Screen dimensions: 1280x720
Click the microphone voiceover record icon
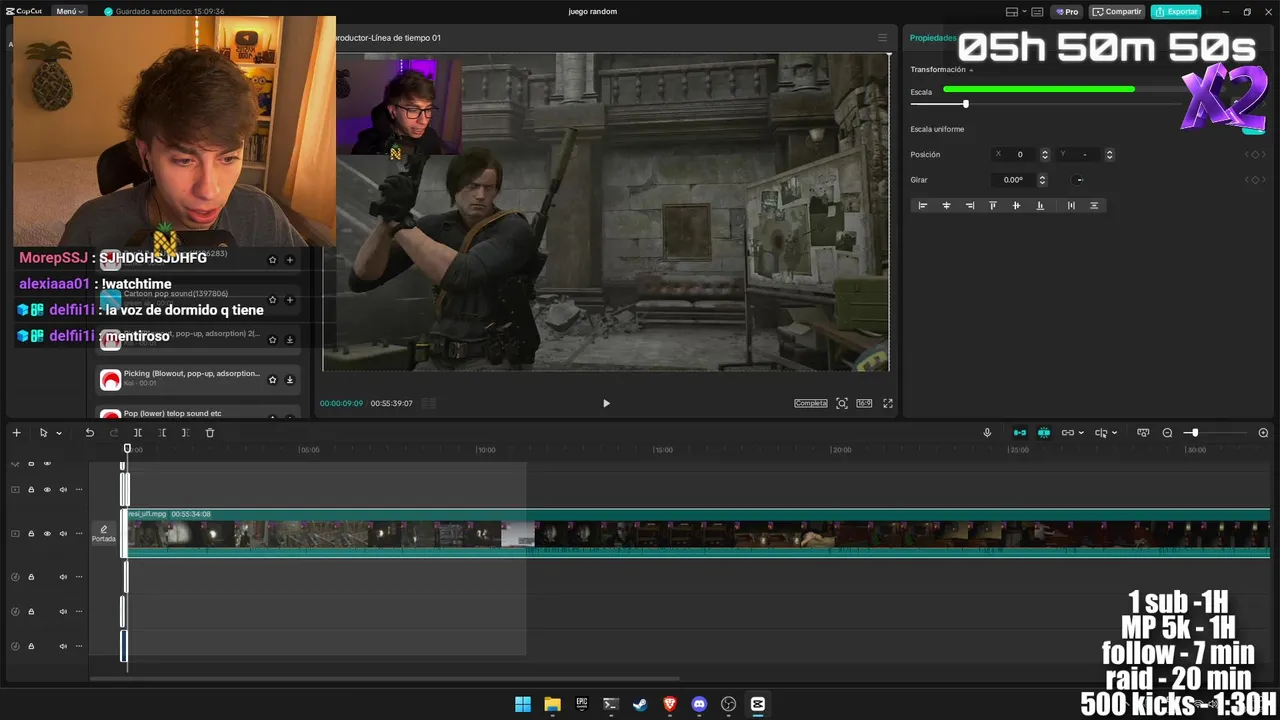pos(987,433)
